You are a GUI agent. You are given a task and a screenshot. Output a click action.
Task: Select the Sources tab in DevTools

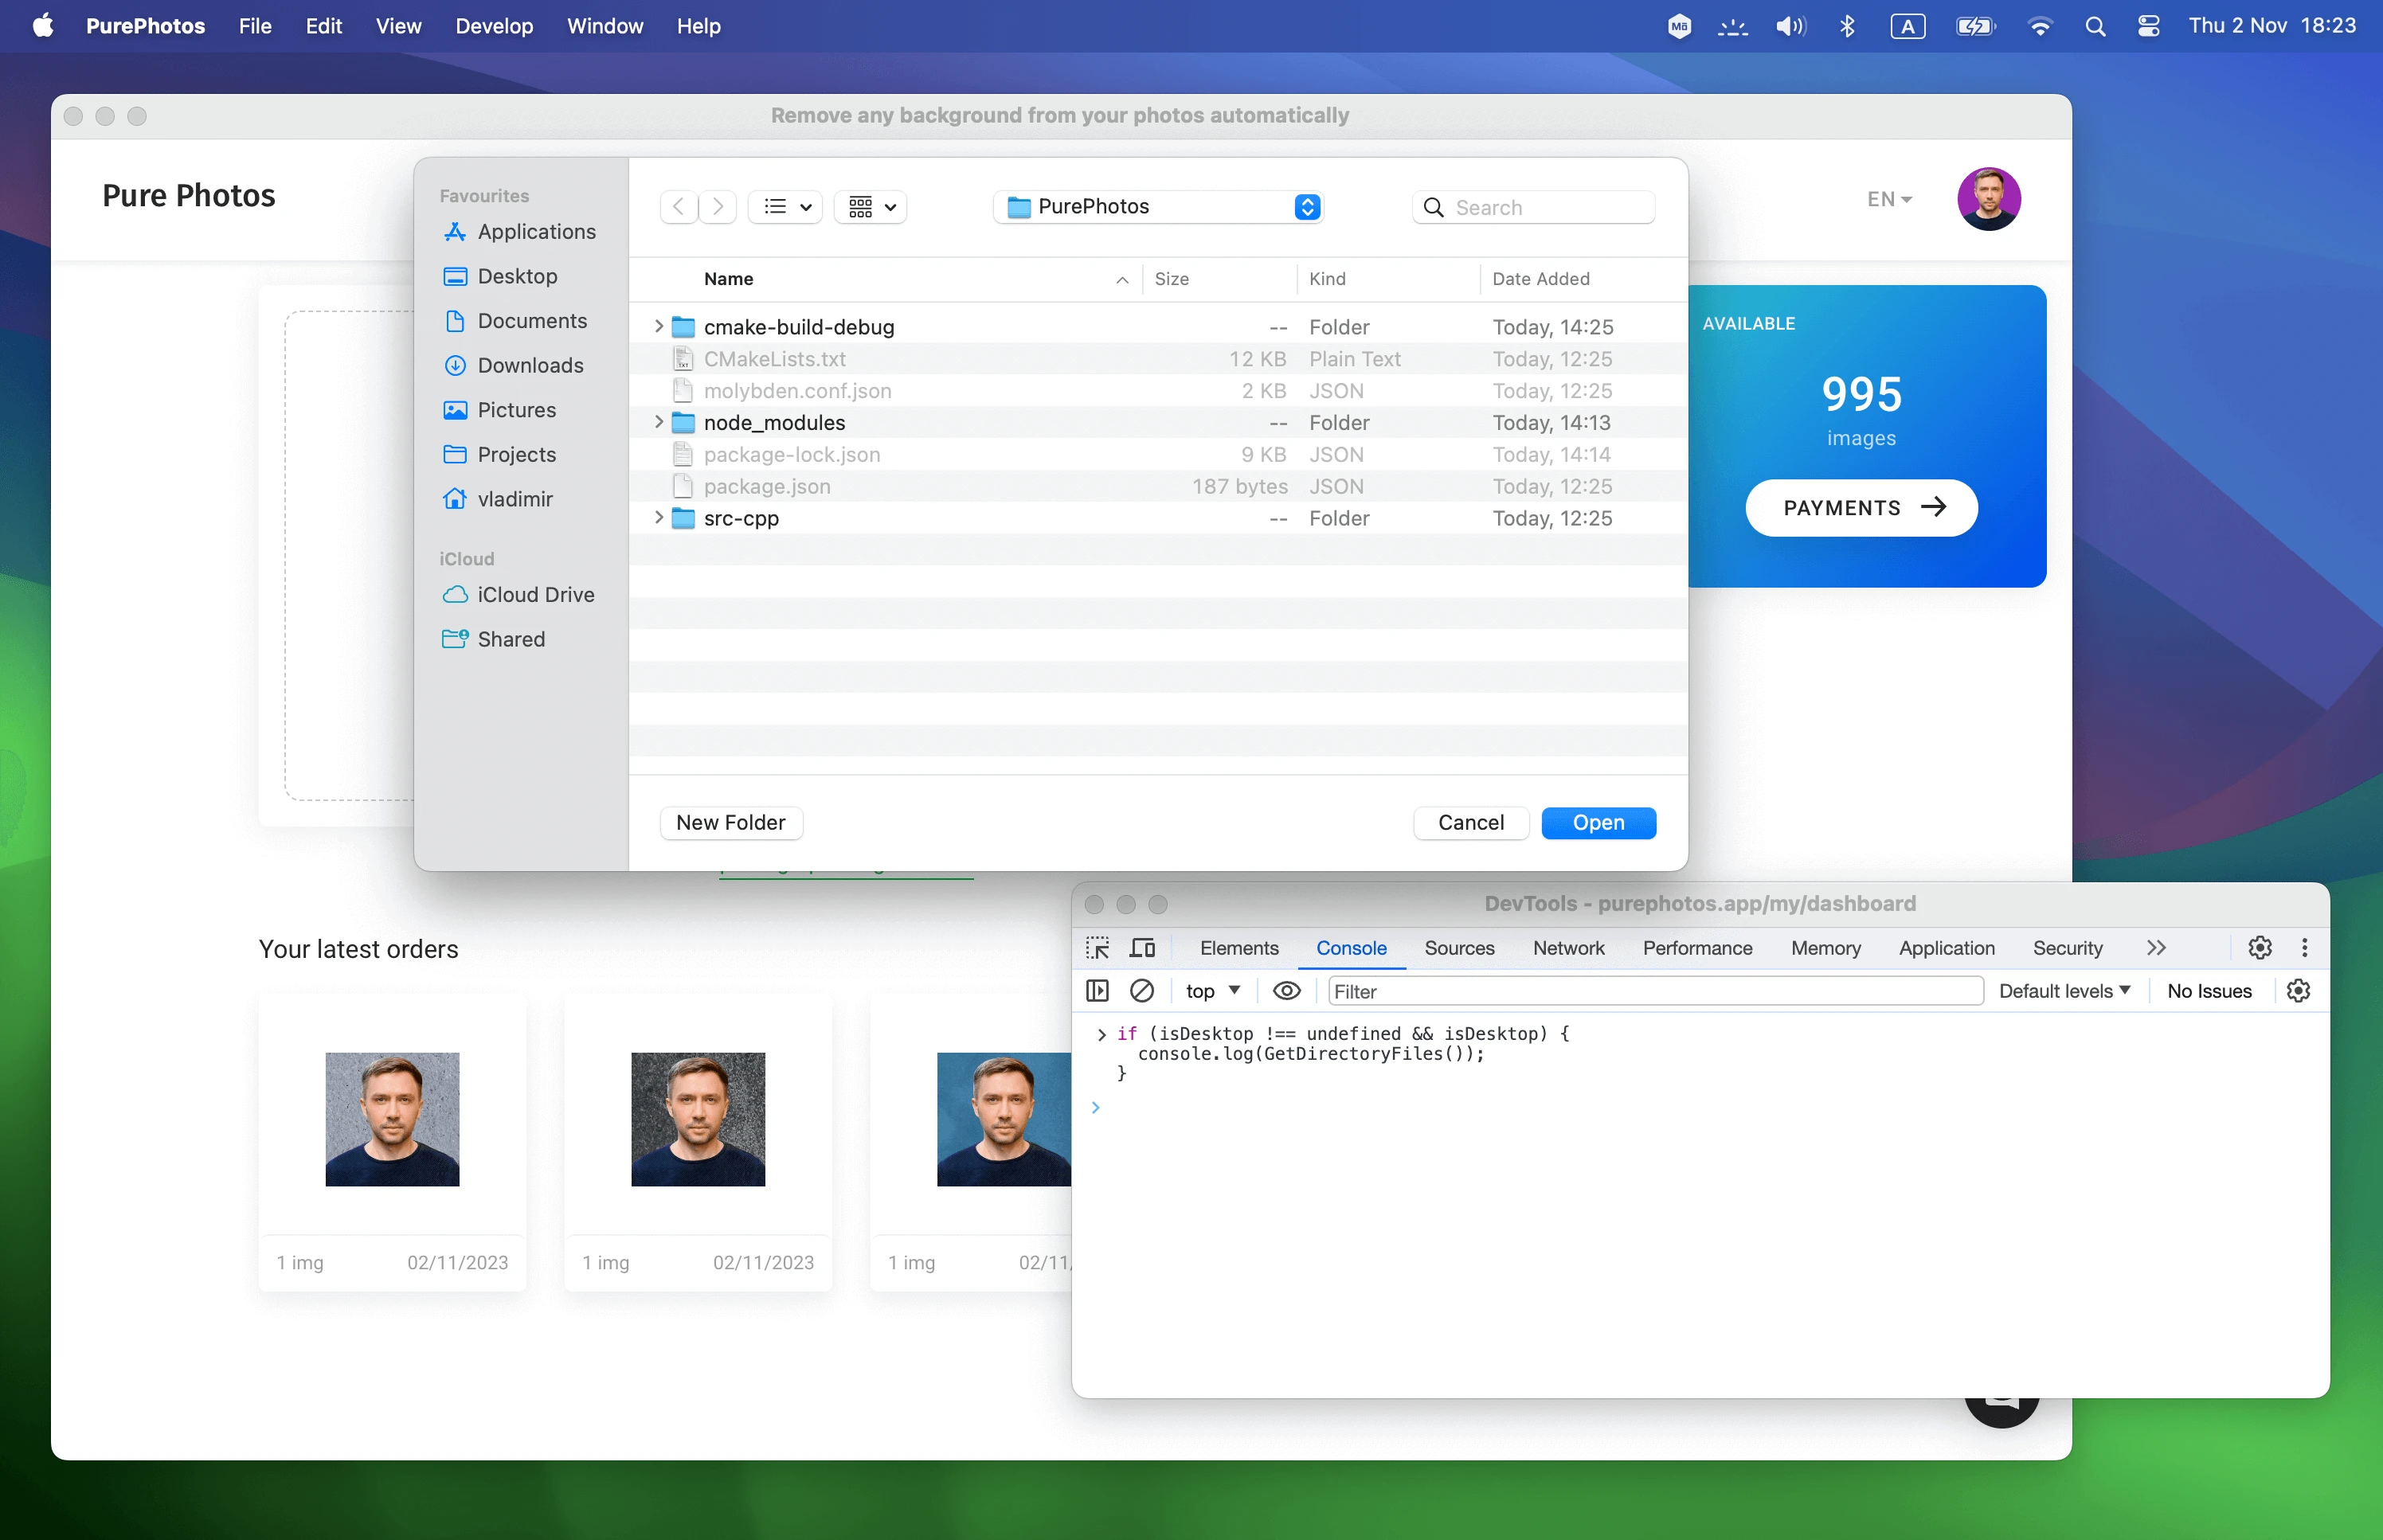(1459, 946)
